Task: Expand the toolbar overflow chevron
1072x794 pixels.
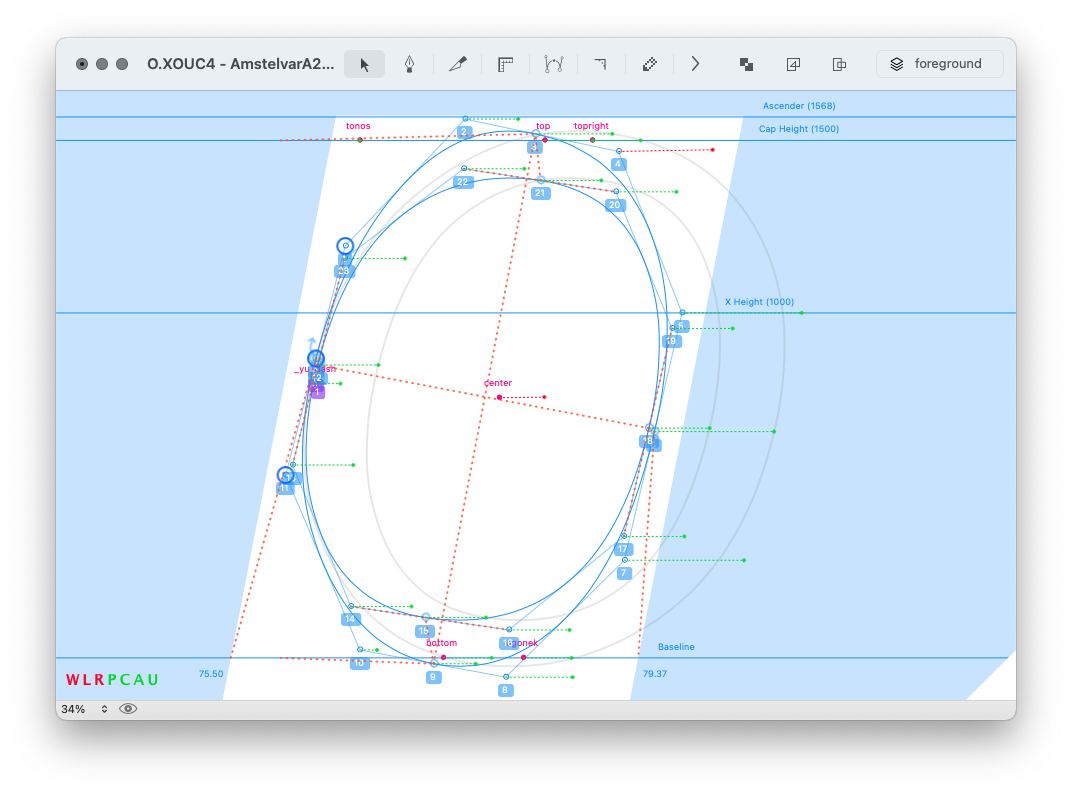Action: (696, 64)
